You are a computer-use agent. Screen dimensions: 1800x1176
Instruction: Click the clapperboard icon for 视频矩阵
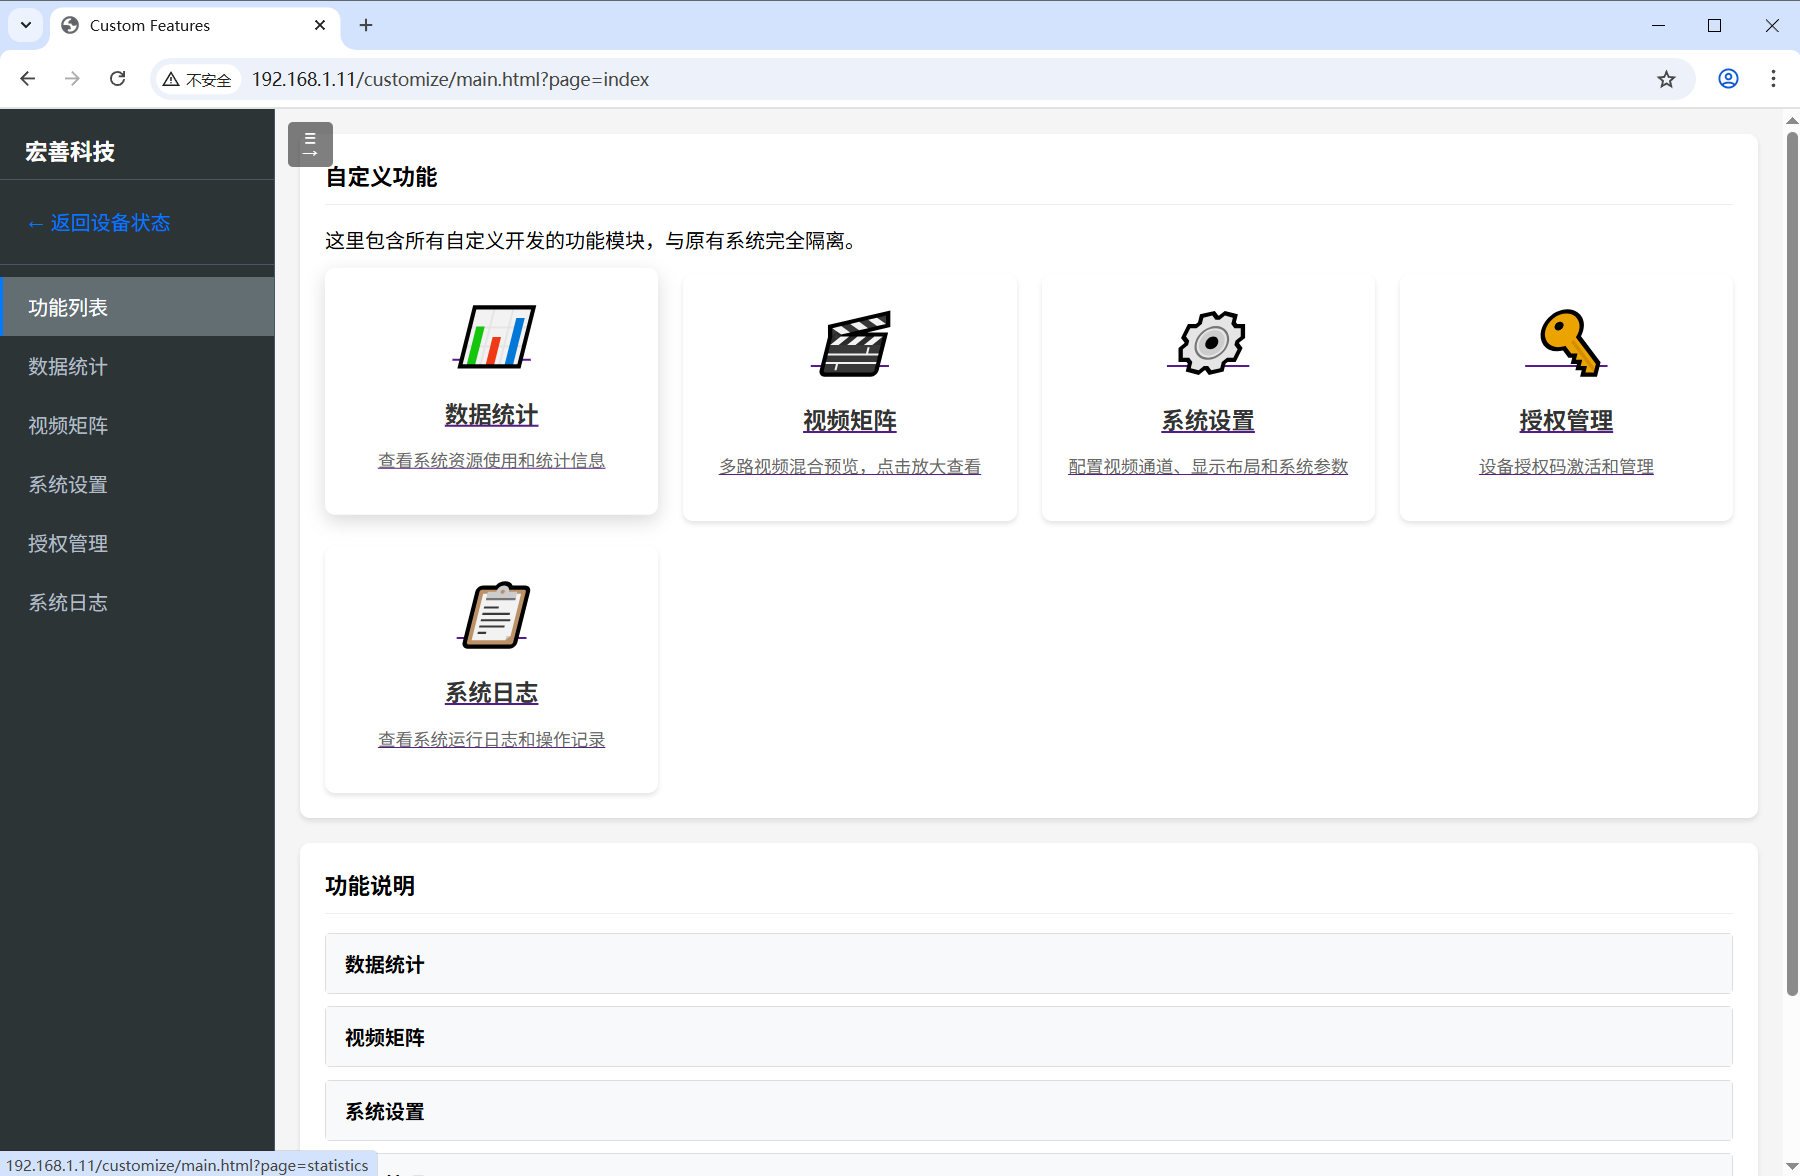[853, 343]
